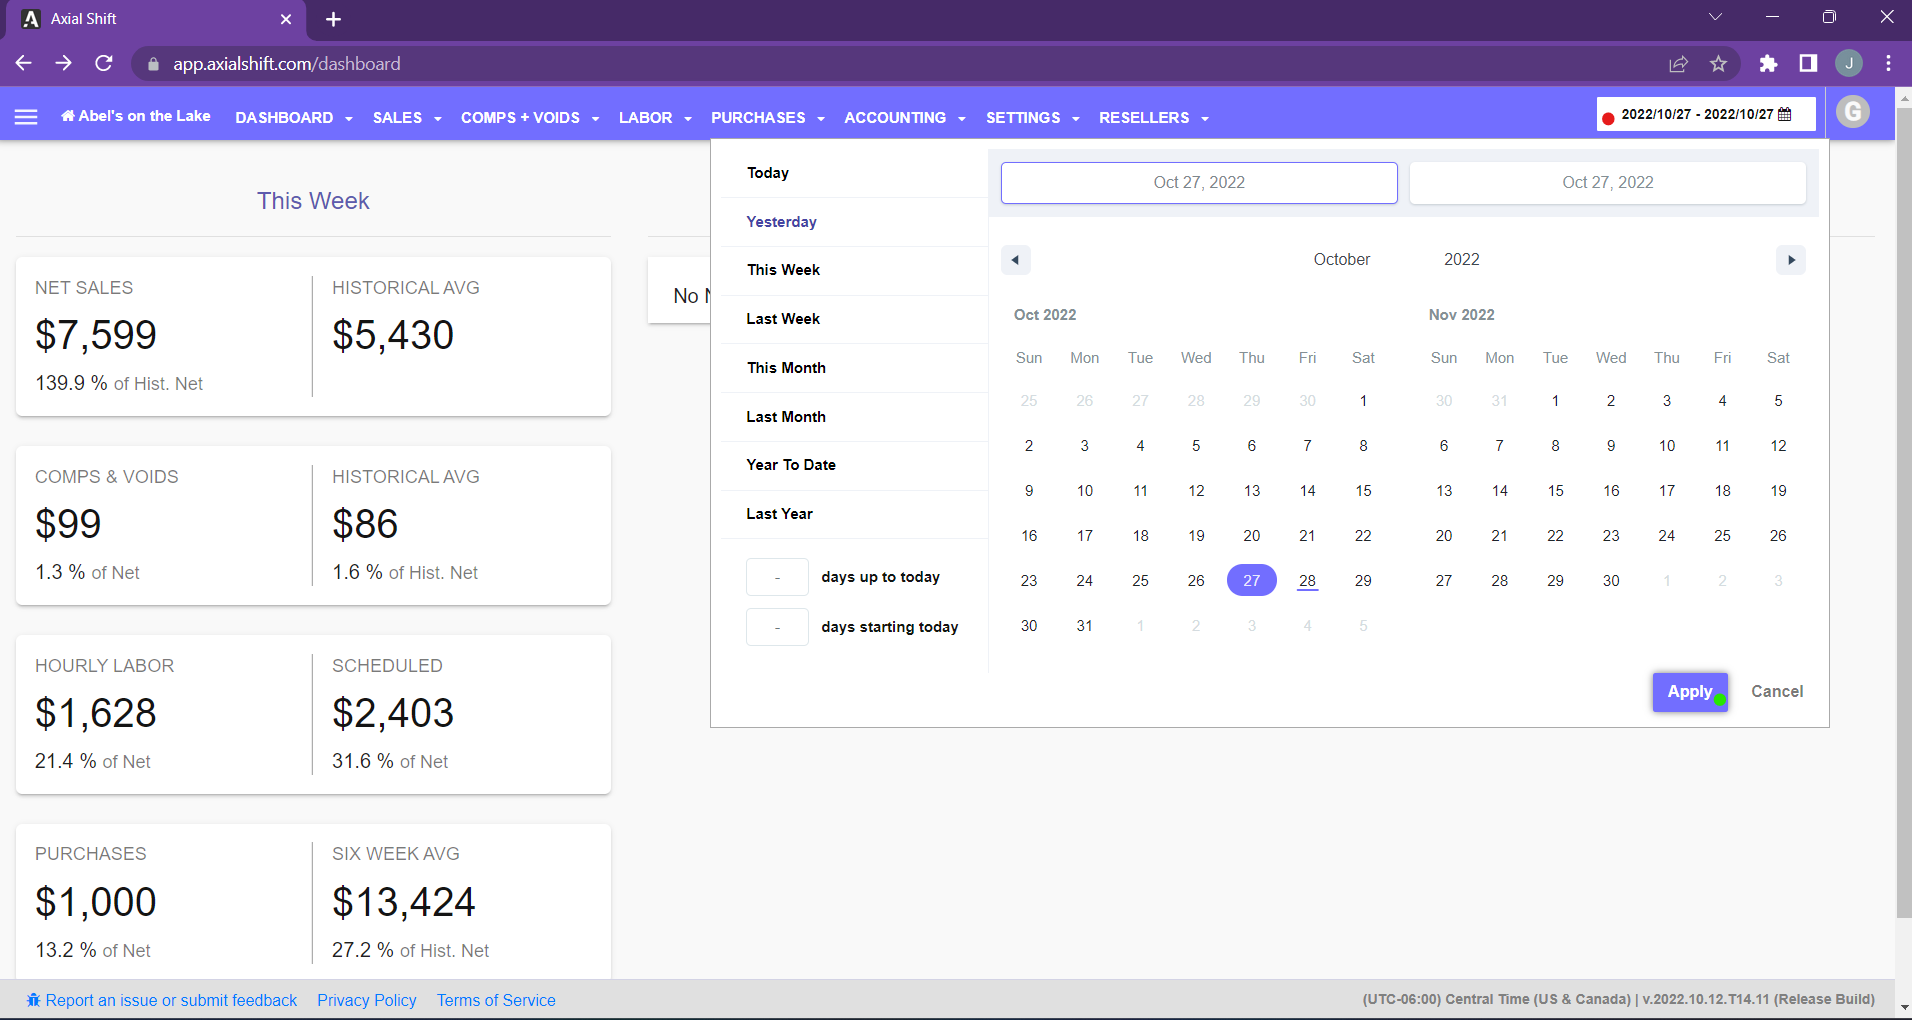Select the Last Month preset range
Screen dimensions: 1912x1020
pos(786,417)
